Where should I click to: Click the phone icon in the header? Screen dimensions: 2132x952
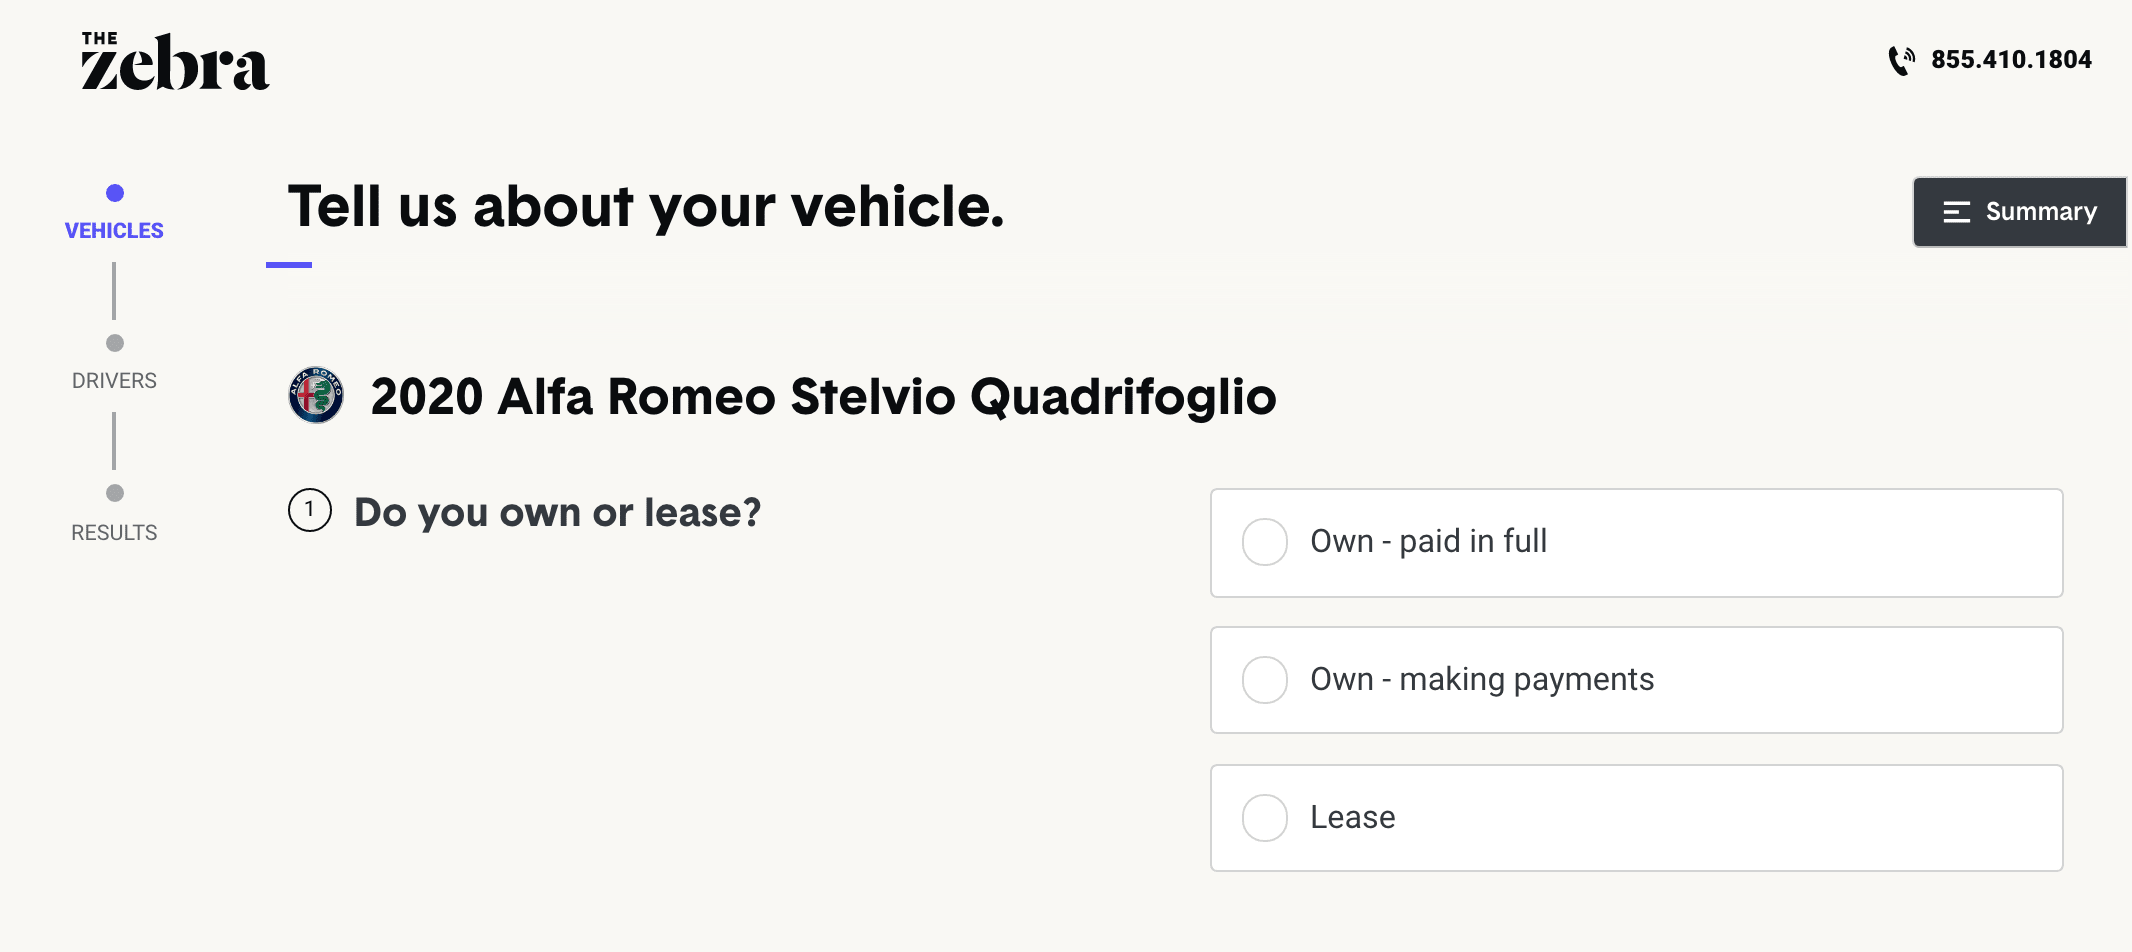[x=1902, y=60]
